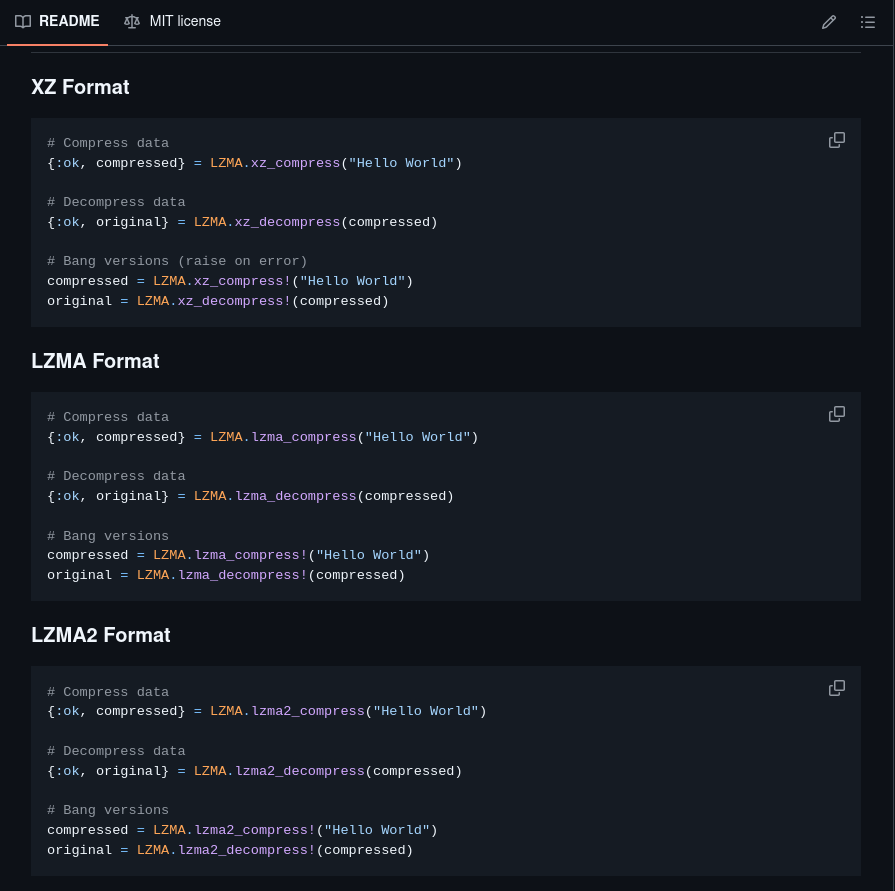Click the pencil icon to edit README
This screenshot has width=895, height=891.
point(828,21)
